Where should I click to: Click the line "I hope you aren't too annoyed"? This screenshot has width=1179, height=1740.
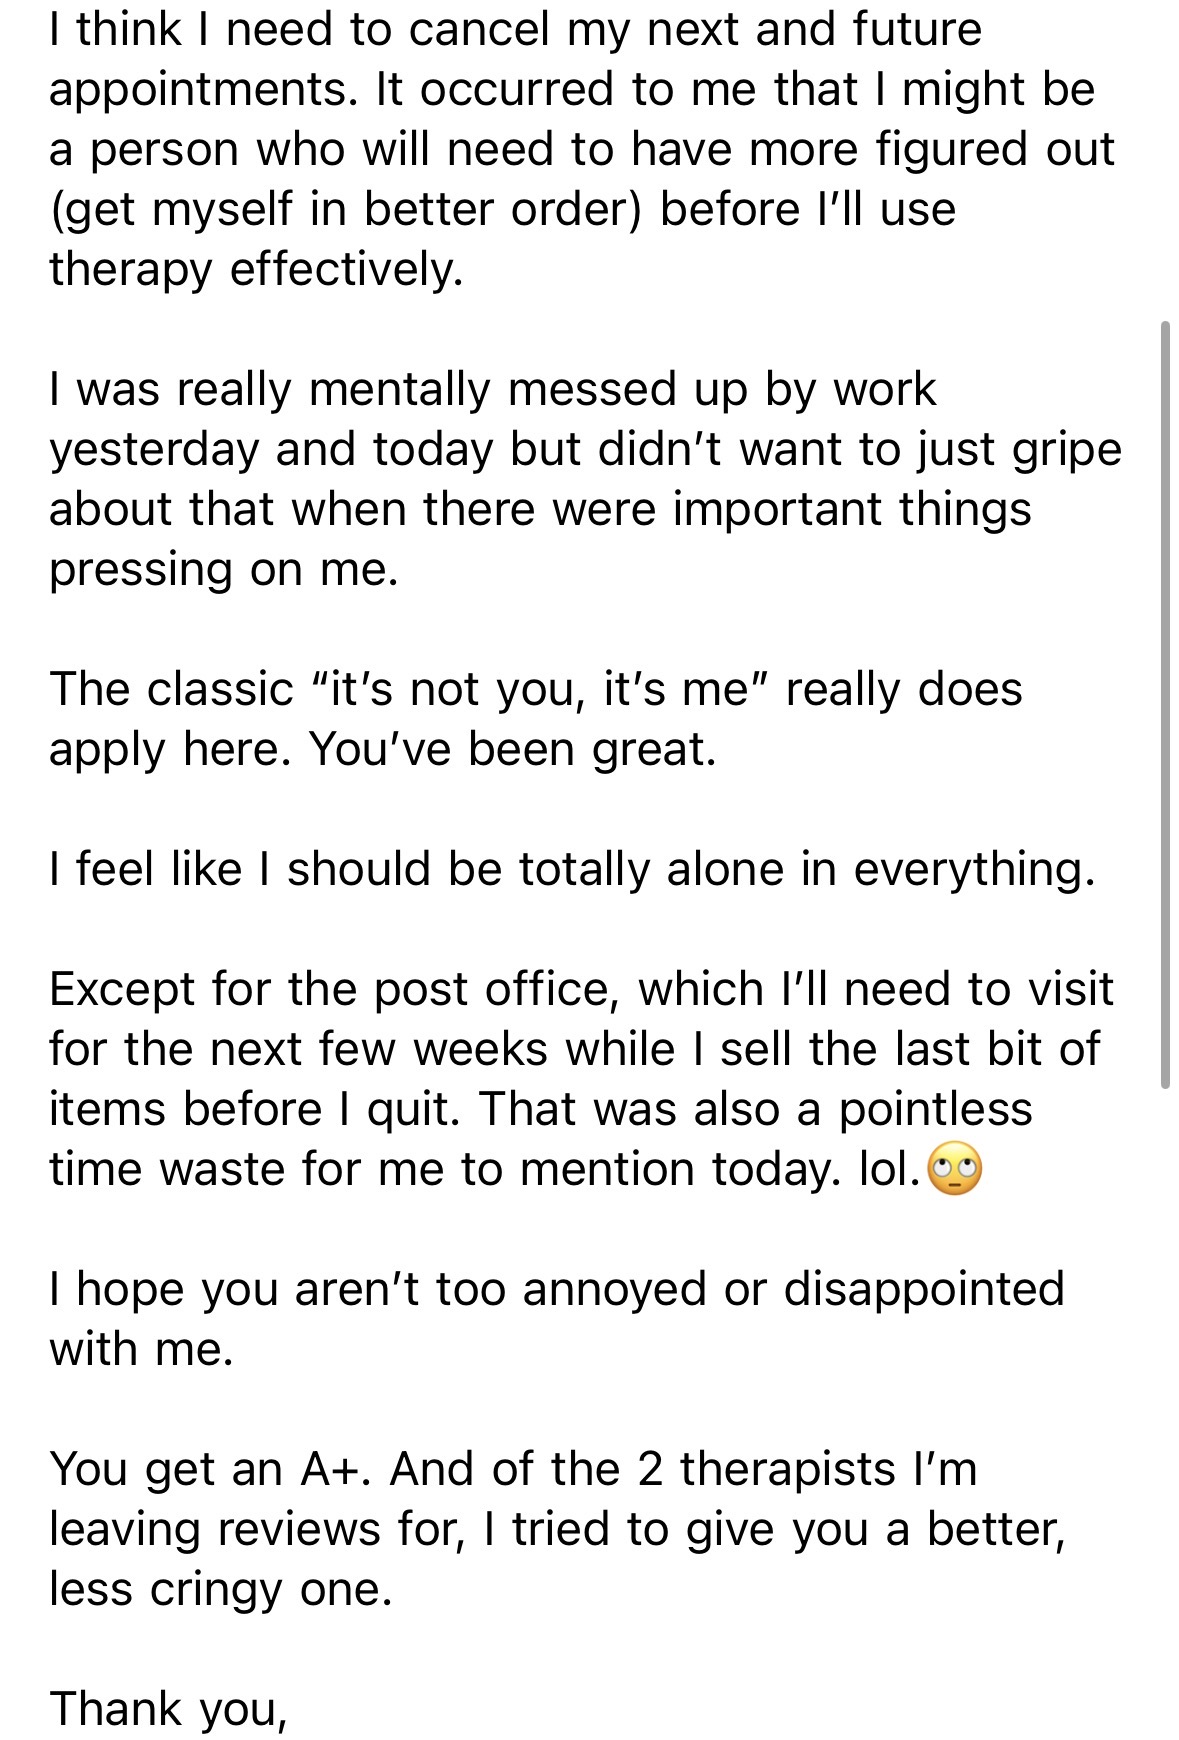pyautogui.click(x=556, y=1289)
